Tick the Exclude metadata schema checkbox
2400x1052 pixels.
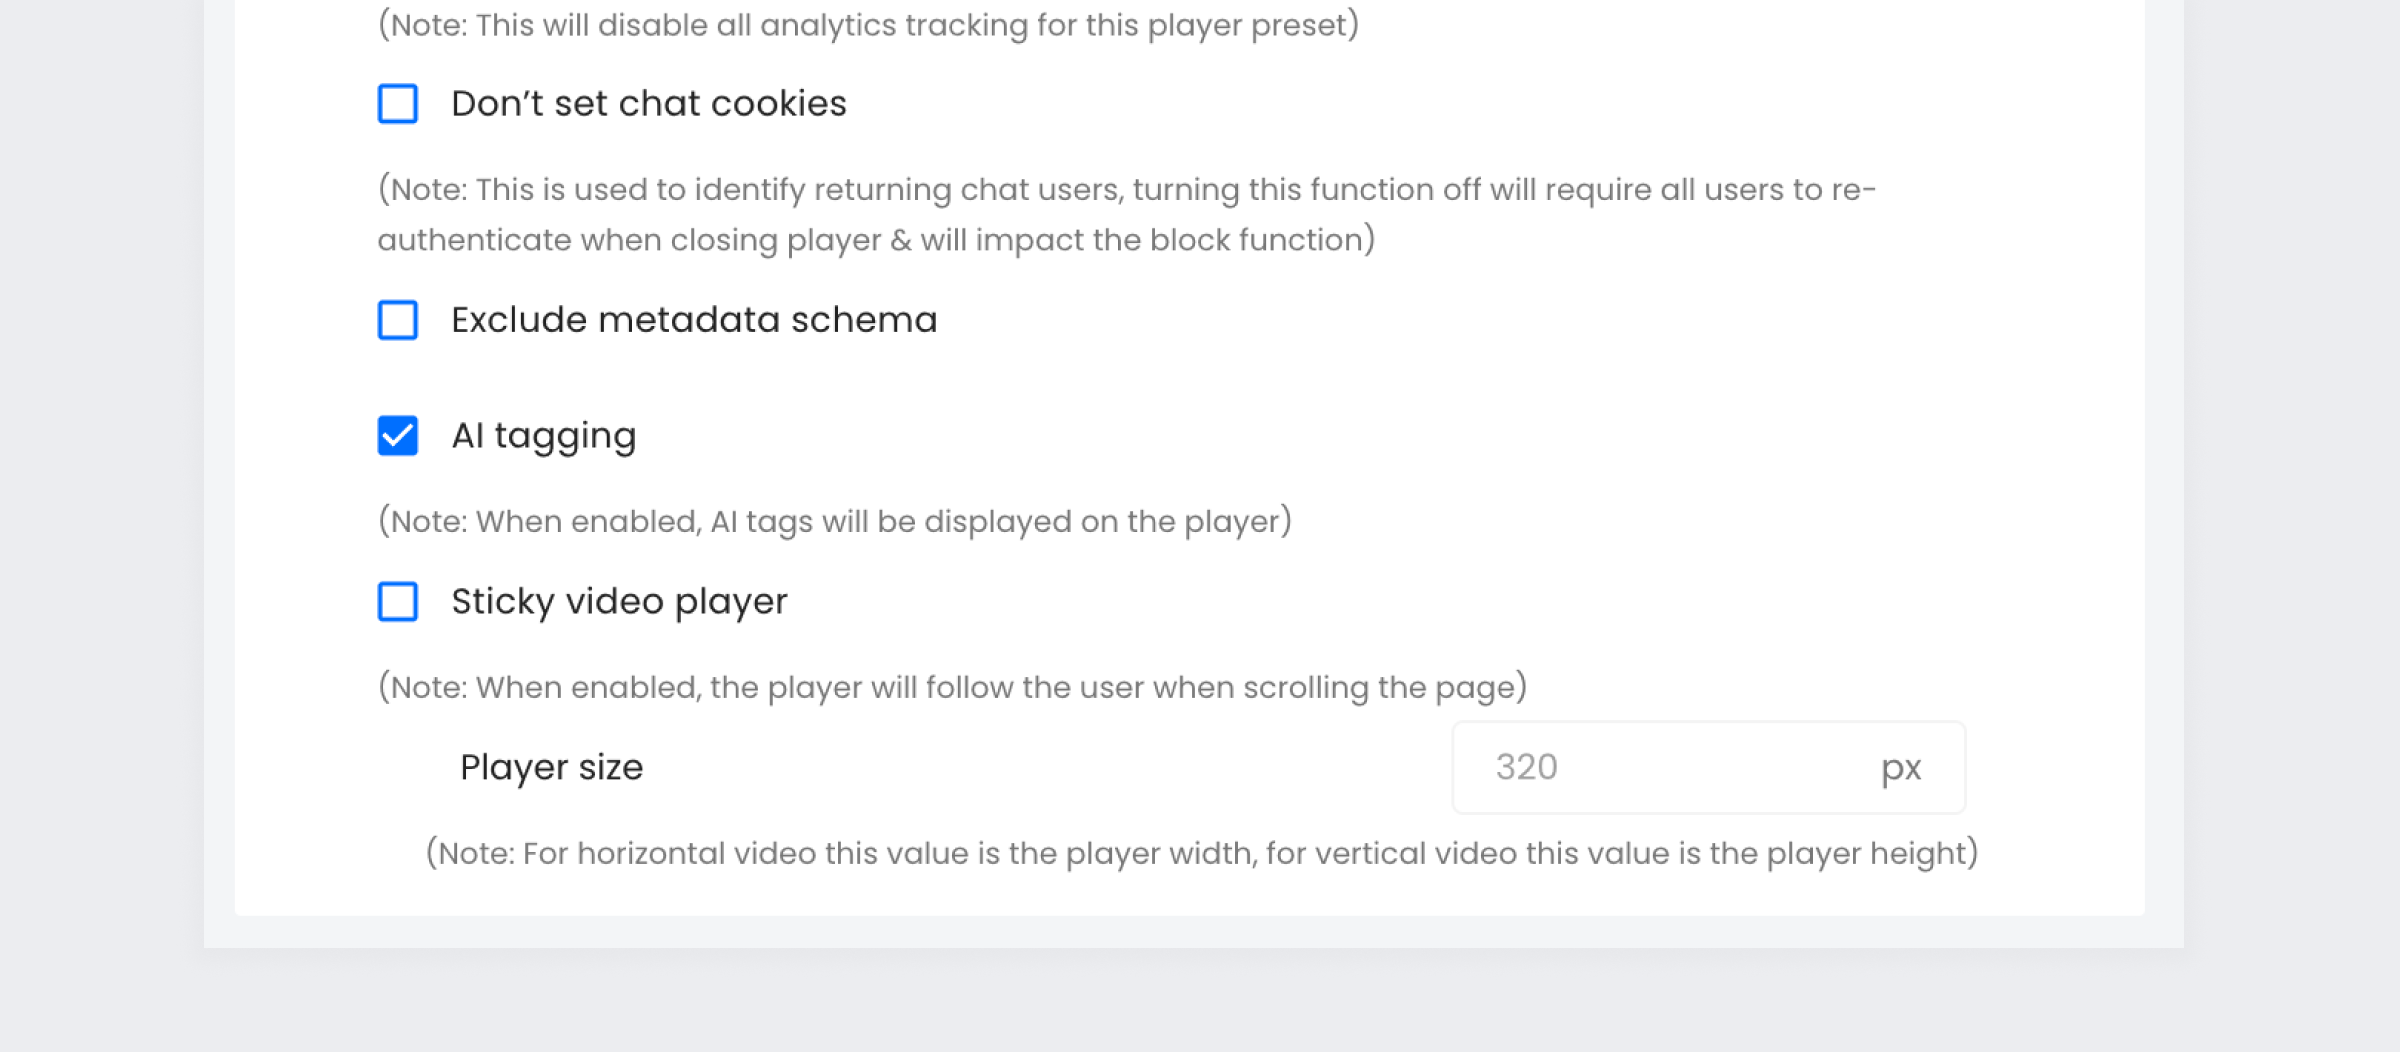[397, 320]
